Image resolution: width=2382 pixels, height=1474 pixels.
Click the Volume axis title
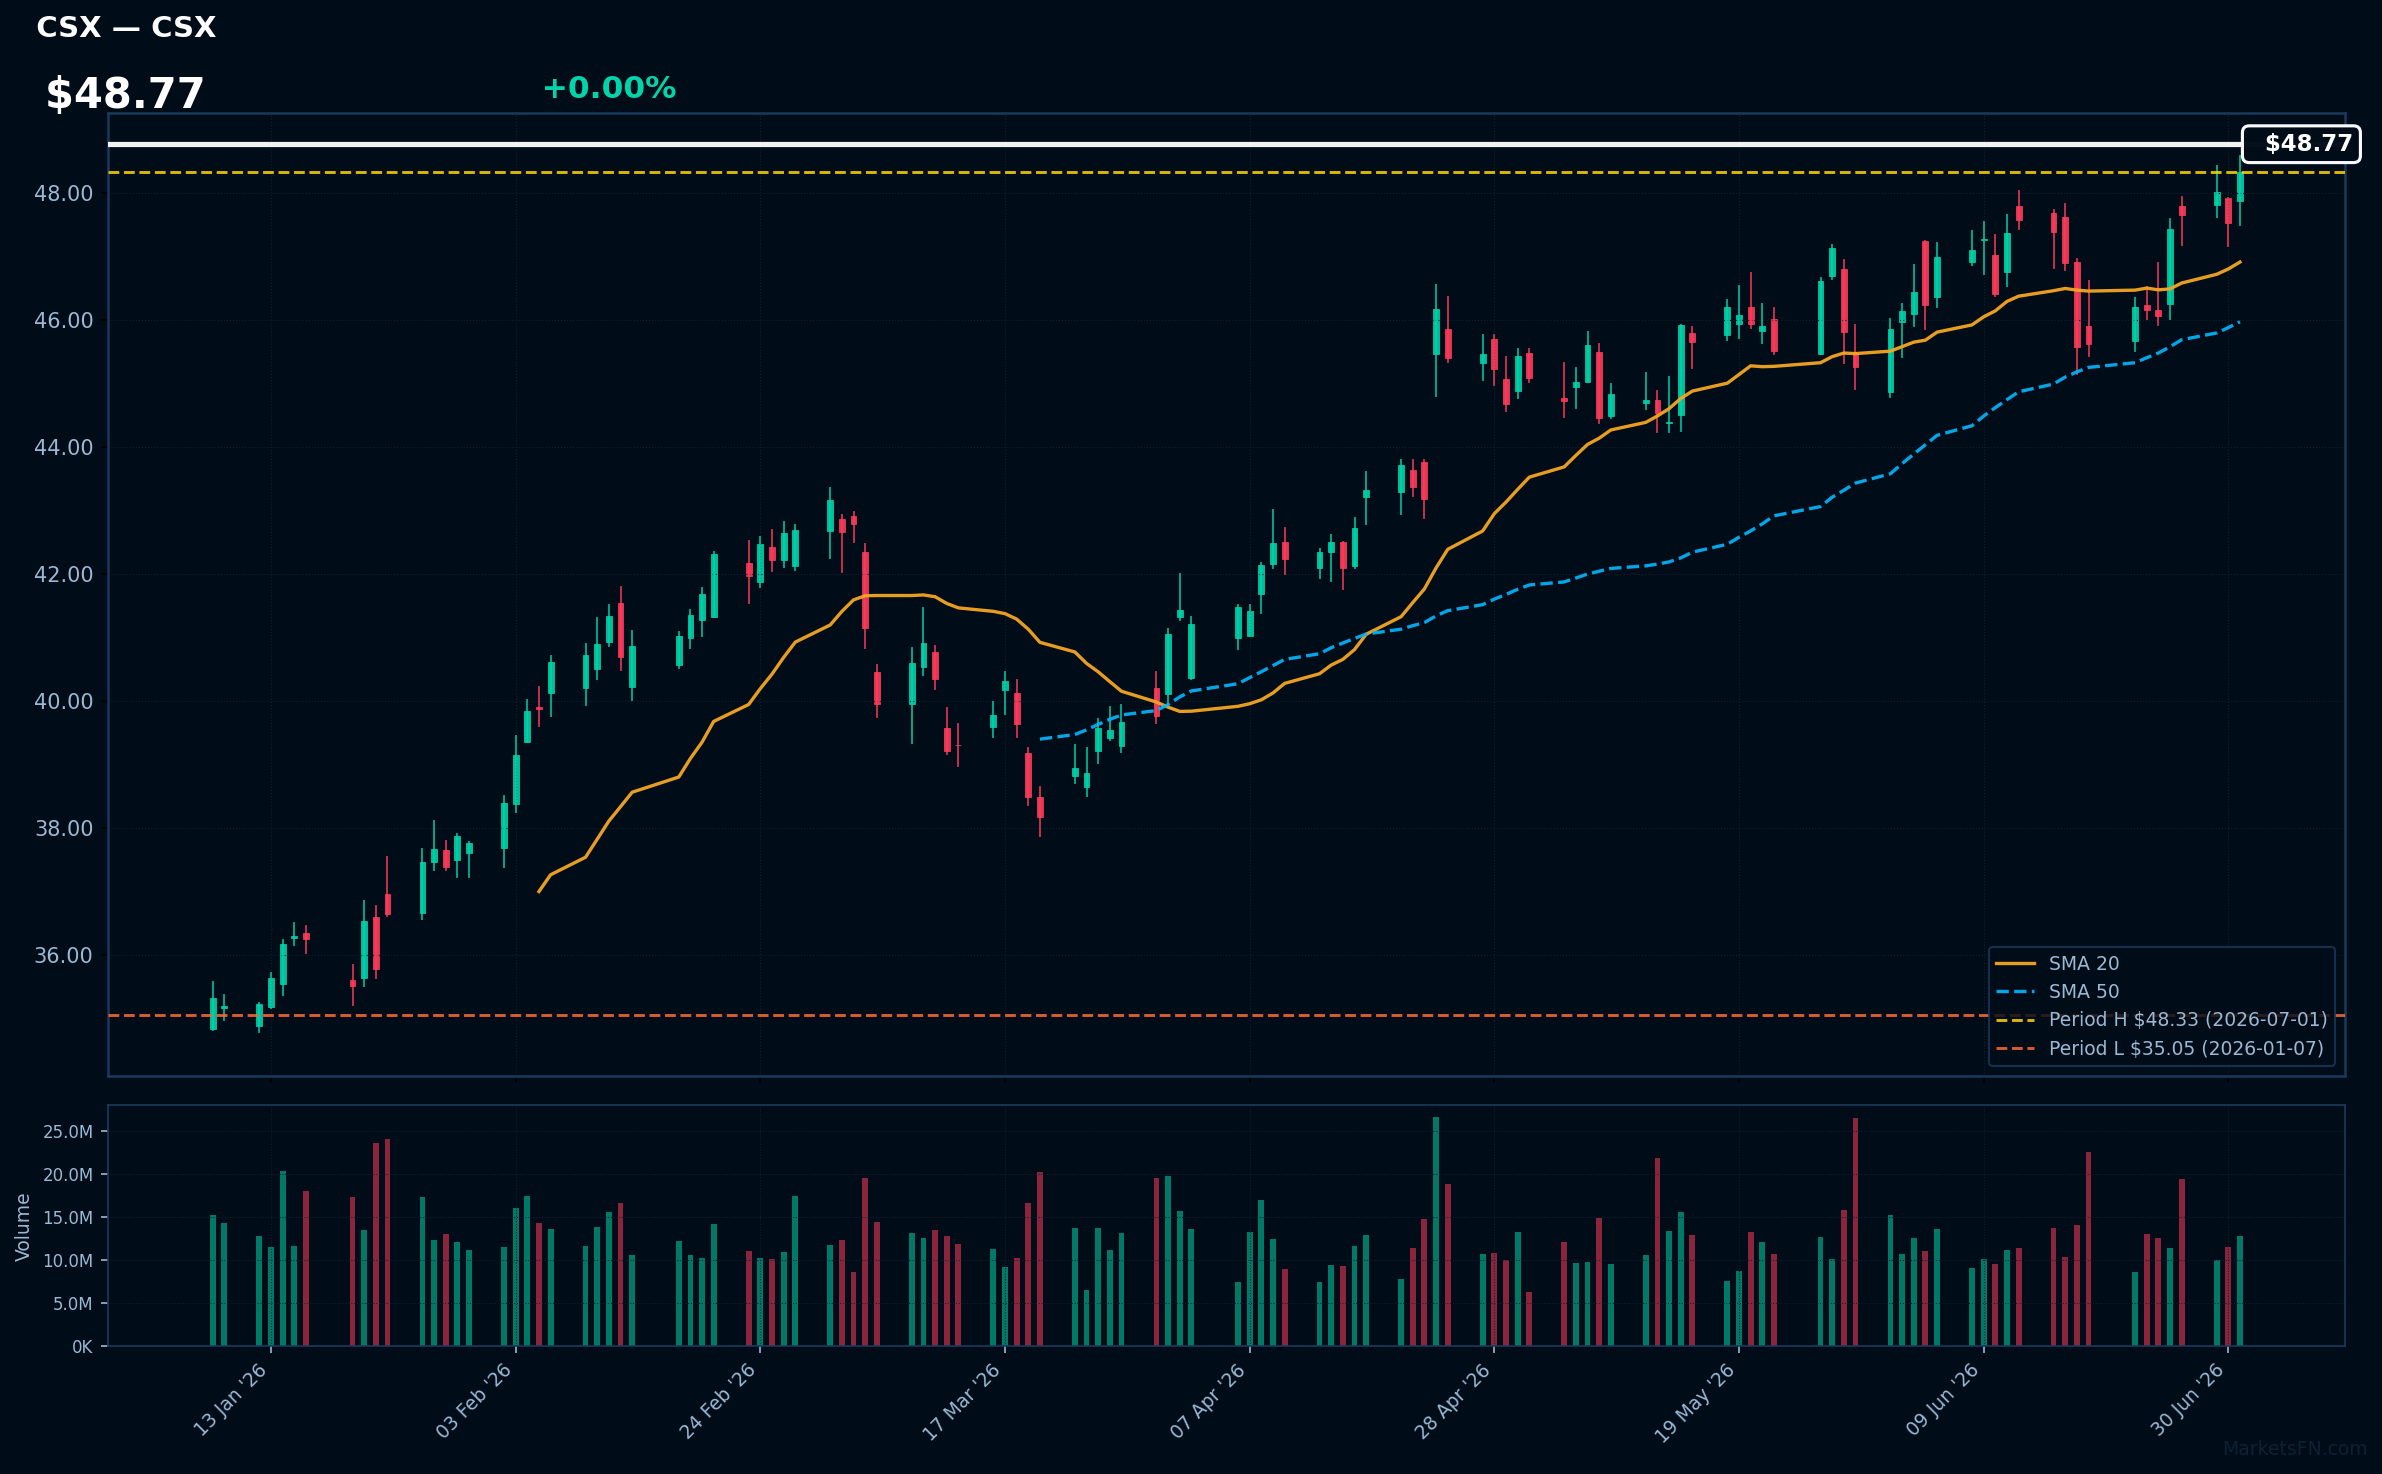click(22, 1227)
